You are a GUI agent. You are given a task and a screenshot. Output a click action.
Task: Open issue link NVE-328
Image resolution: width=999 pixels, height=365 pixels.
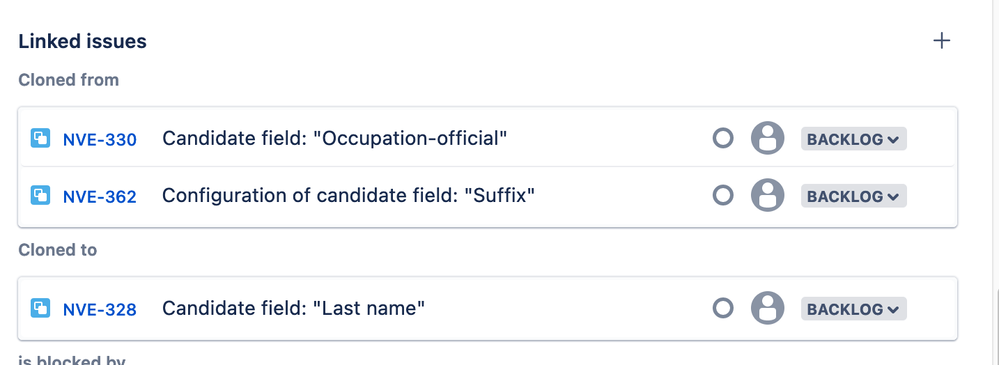pyautogui.click(x=99, y=310)
